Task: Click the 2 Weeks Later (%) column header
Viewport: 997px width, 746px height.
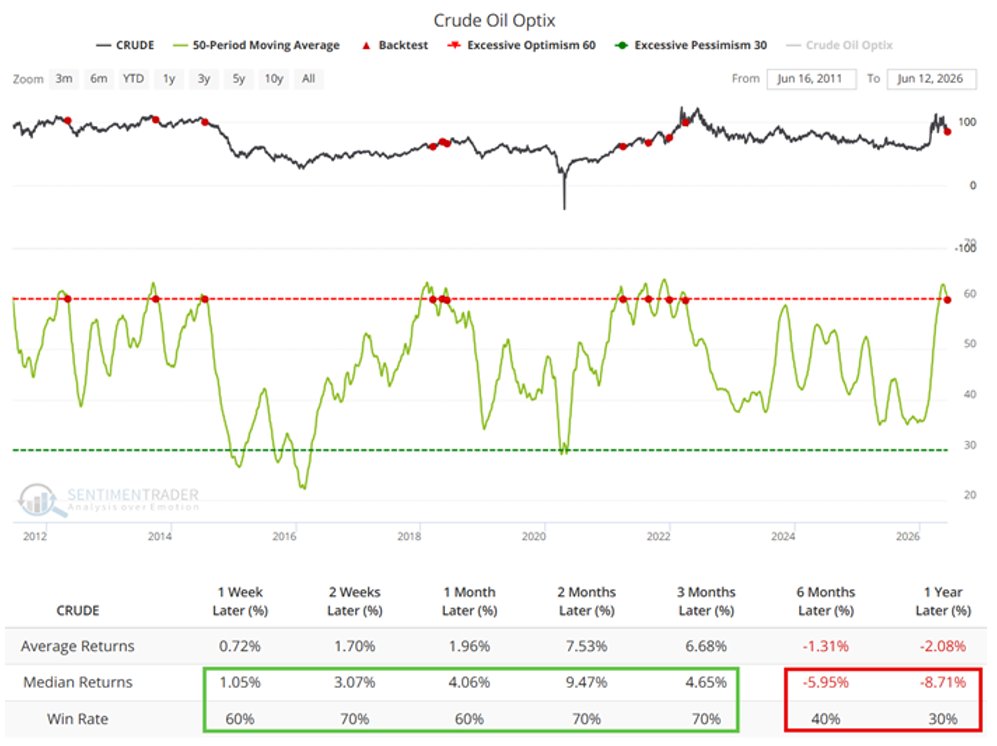Action: pos(355,601)
